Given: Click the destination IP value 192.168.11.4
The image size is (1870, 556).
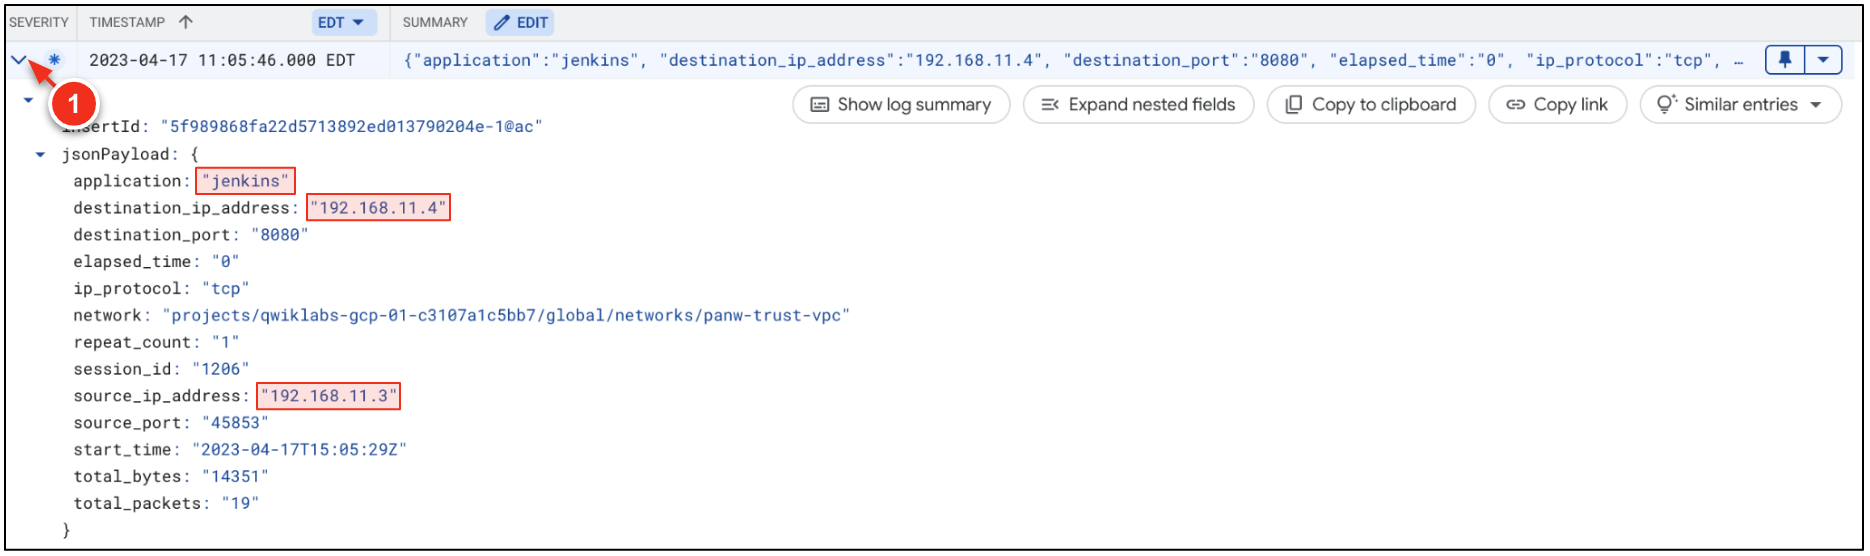Looking at the screenshot, I should click(378, 208).
